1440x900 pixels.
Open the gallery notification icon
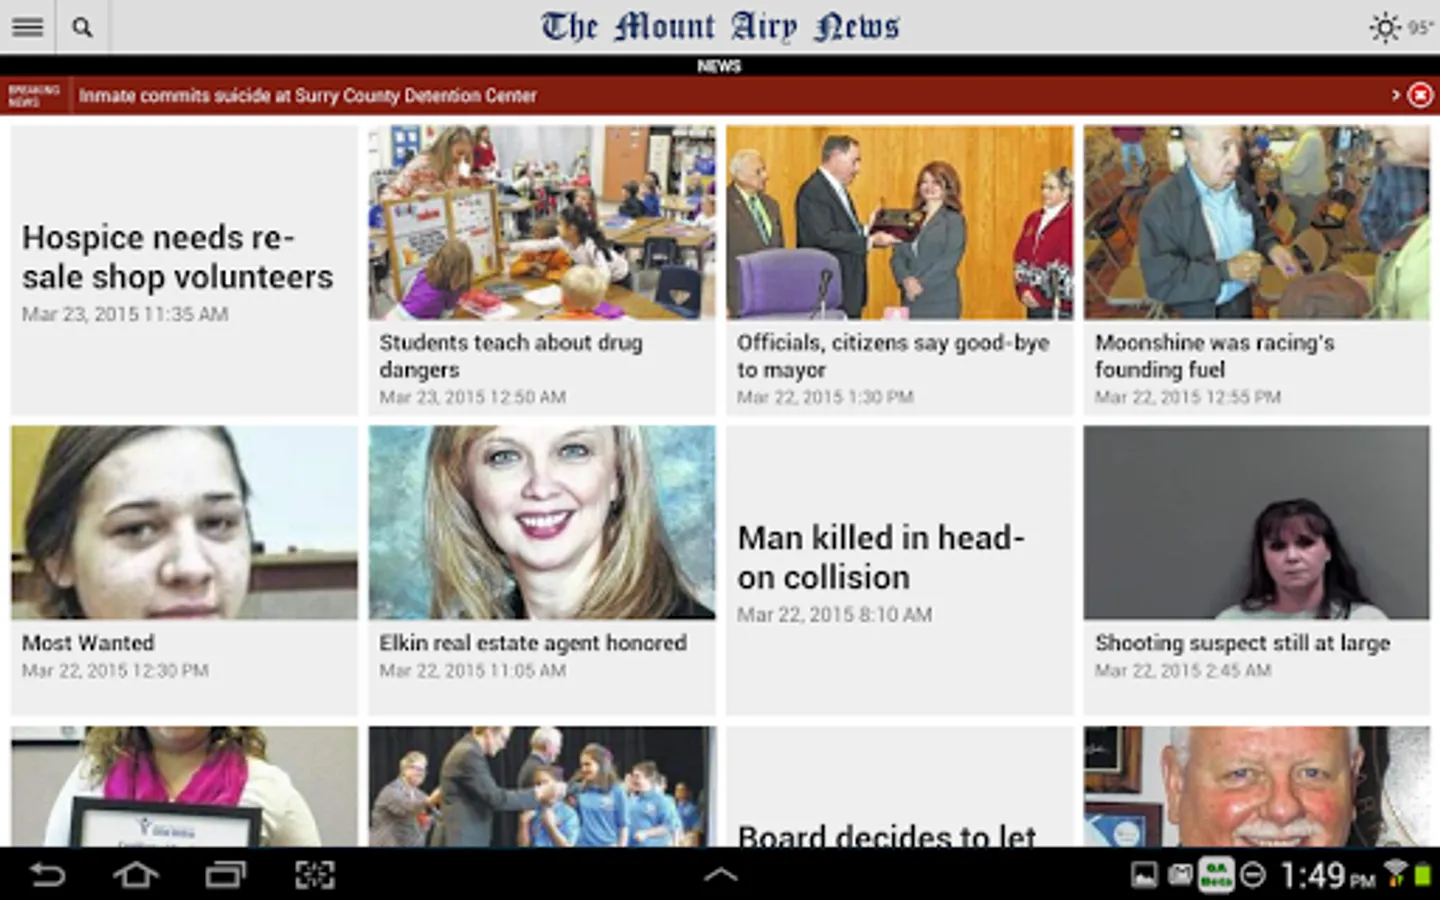pos(1144,876)
